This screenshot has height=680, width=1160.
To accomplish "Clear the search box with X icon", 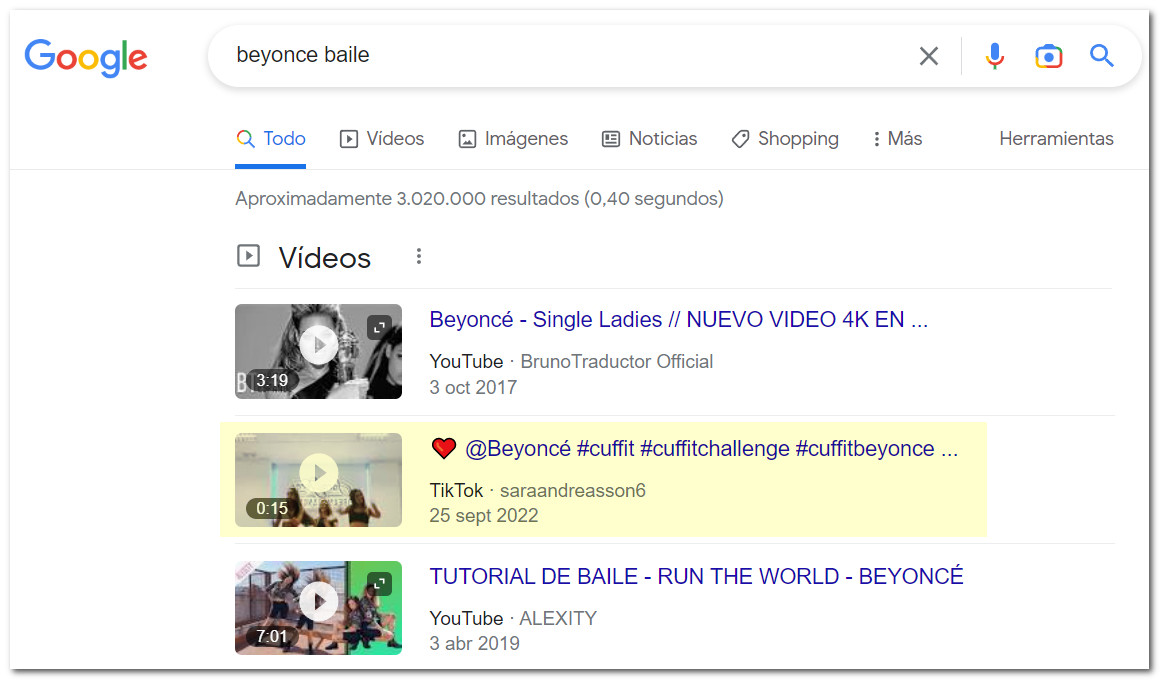I will tap(929, 56).
